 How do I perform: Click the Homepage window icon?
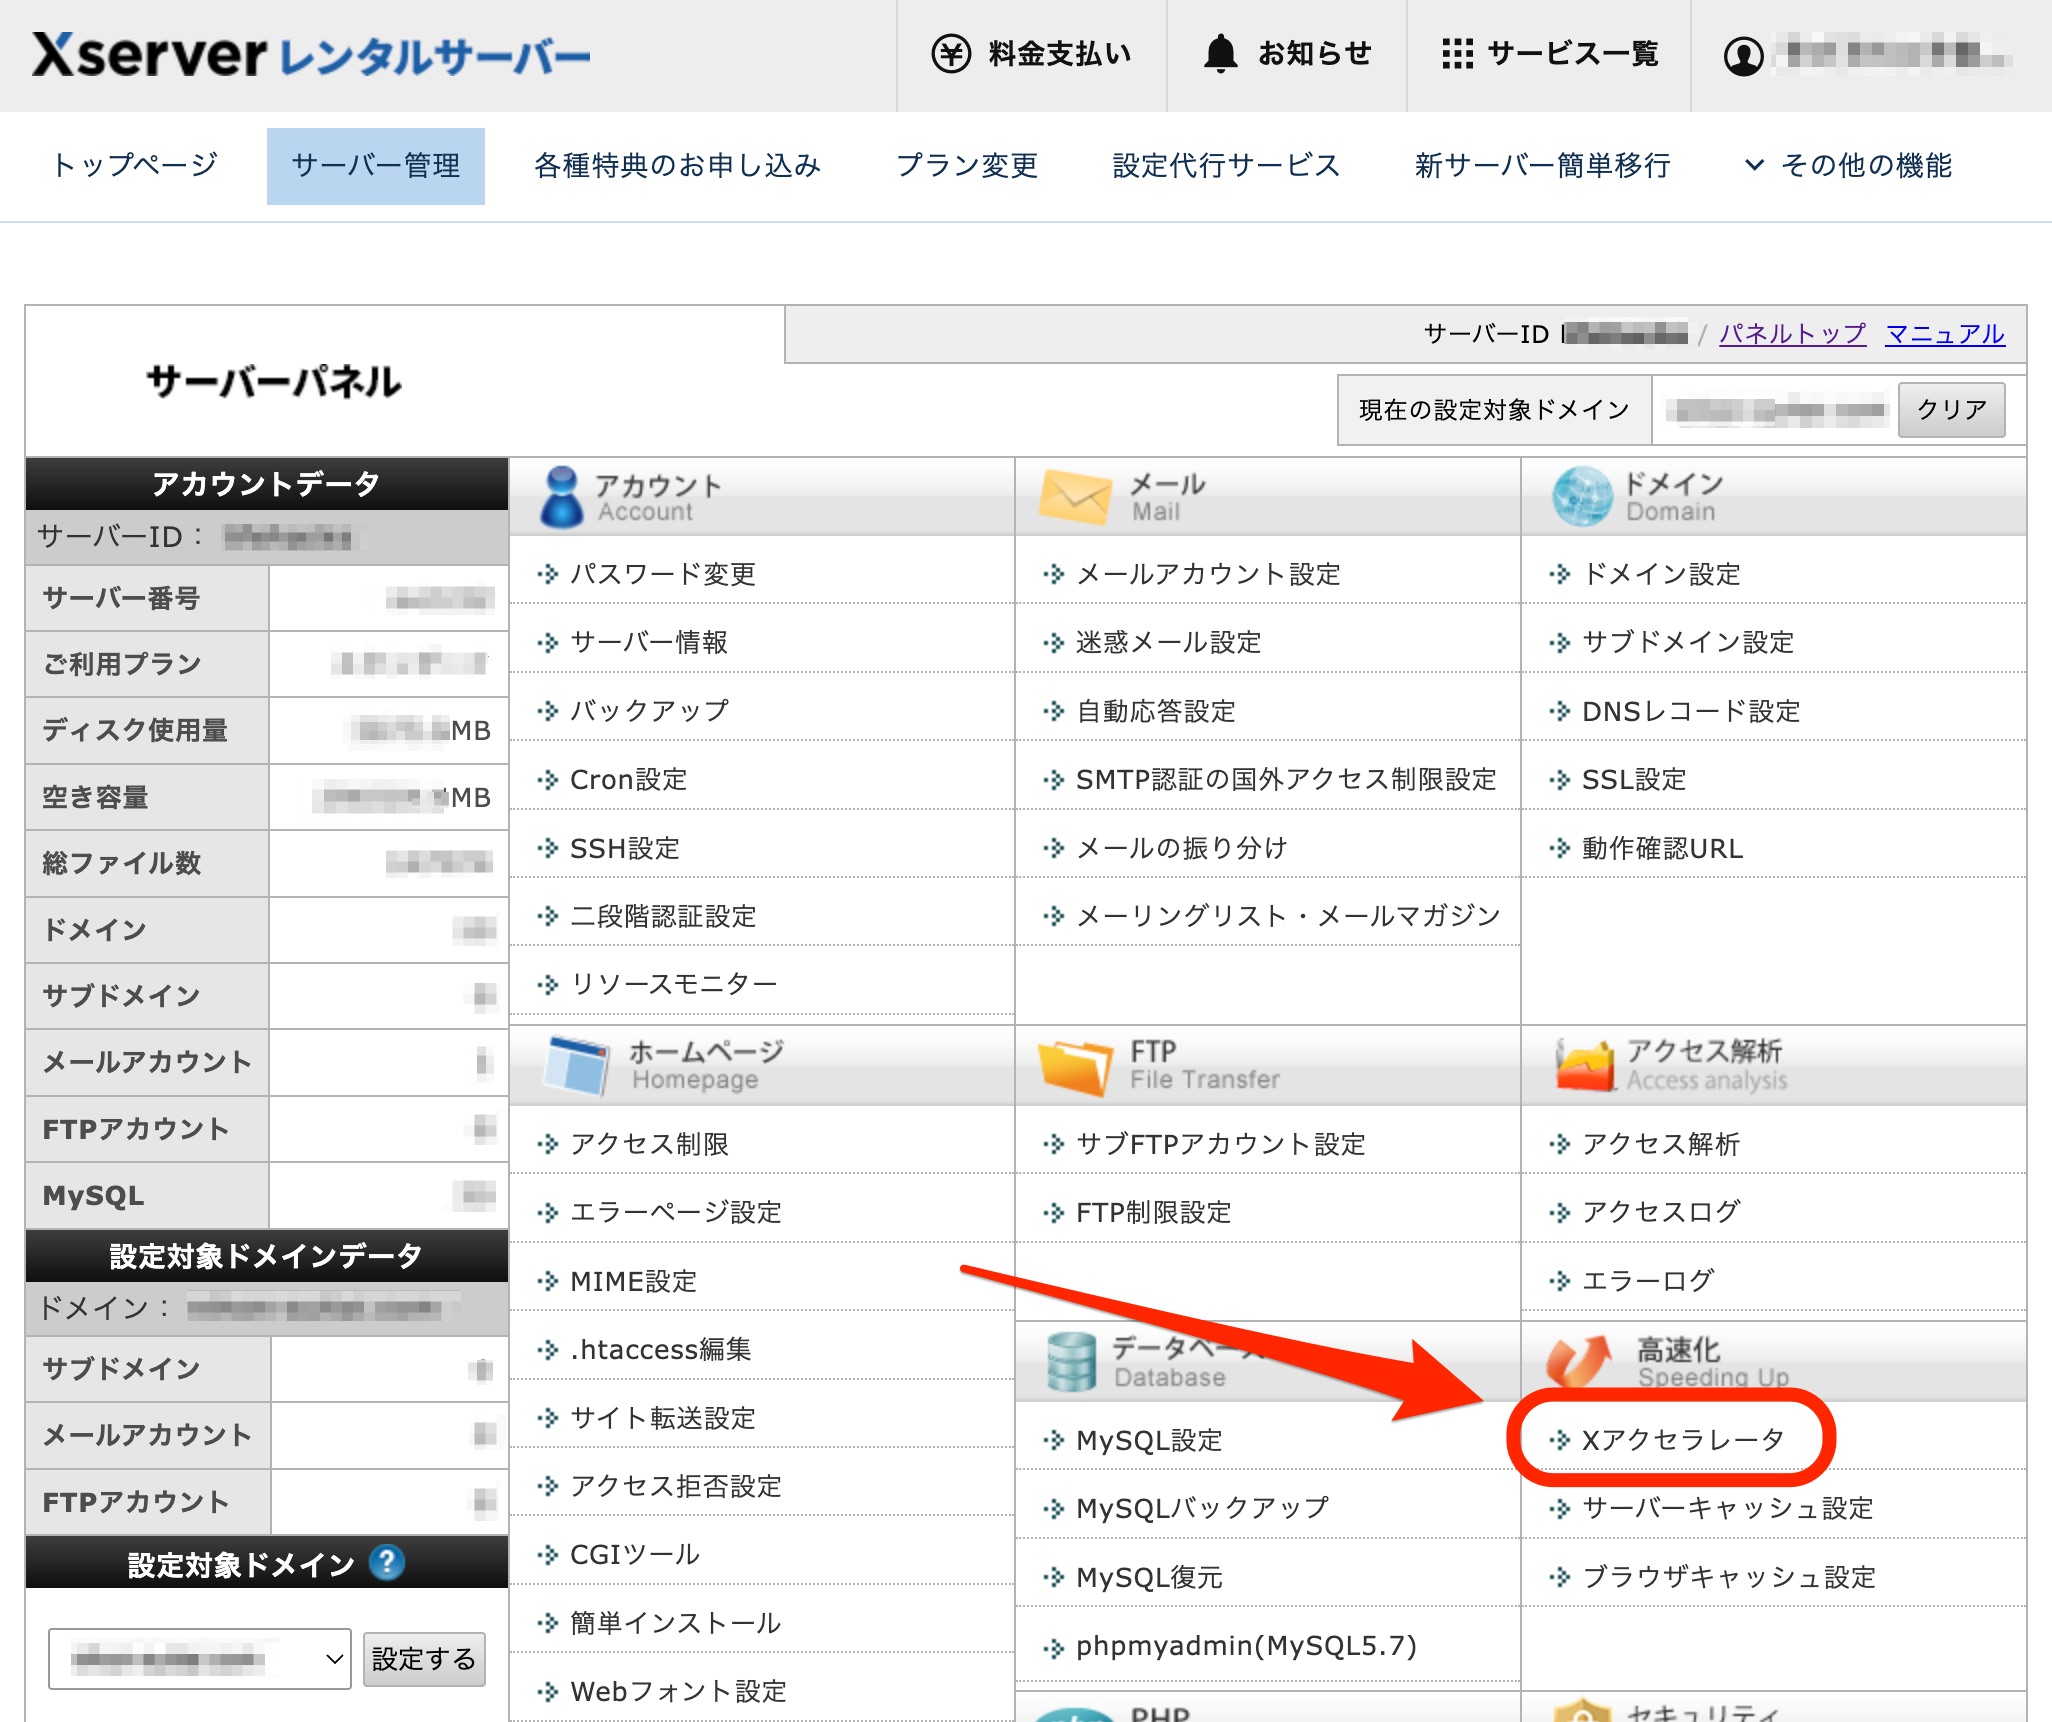(x=577, y=1065)
